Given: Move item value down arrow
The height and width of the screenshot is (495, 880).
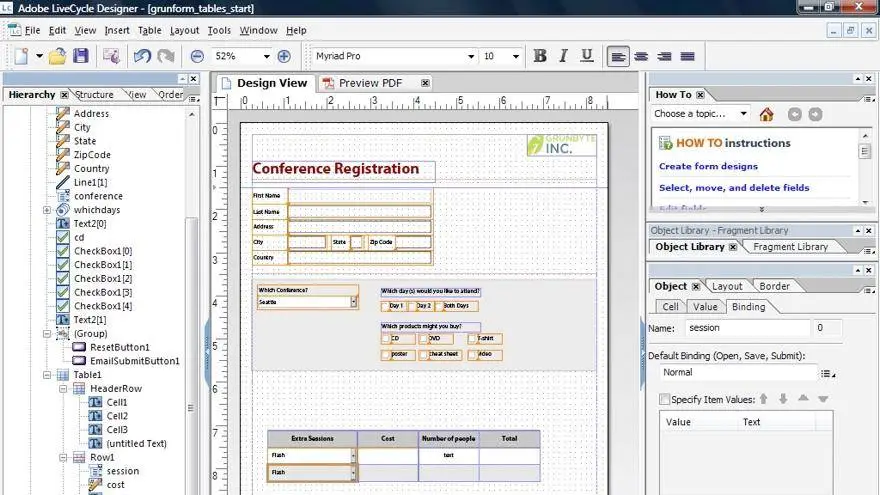Looking at the screenshot, I should tap(783, 399).
